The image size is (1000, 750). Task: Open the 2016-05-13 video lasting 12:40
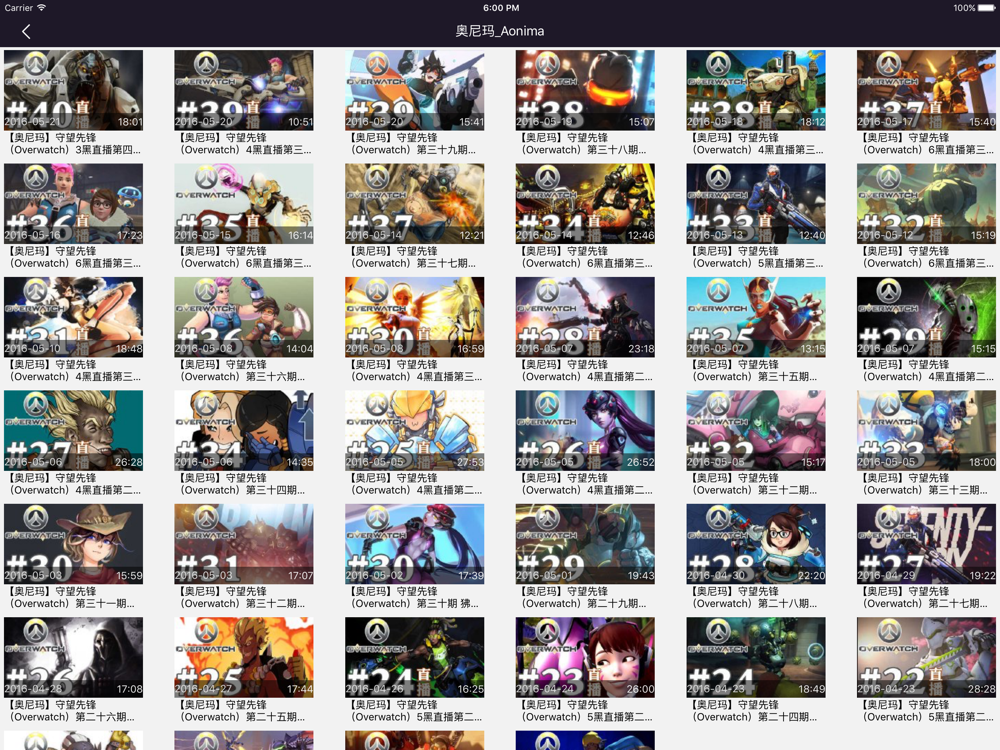[756, 204]
